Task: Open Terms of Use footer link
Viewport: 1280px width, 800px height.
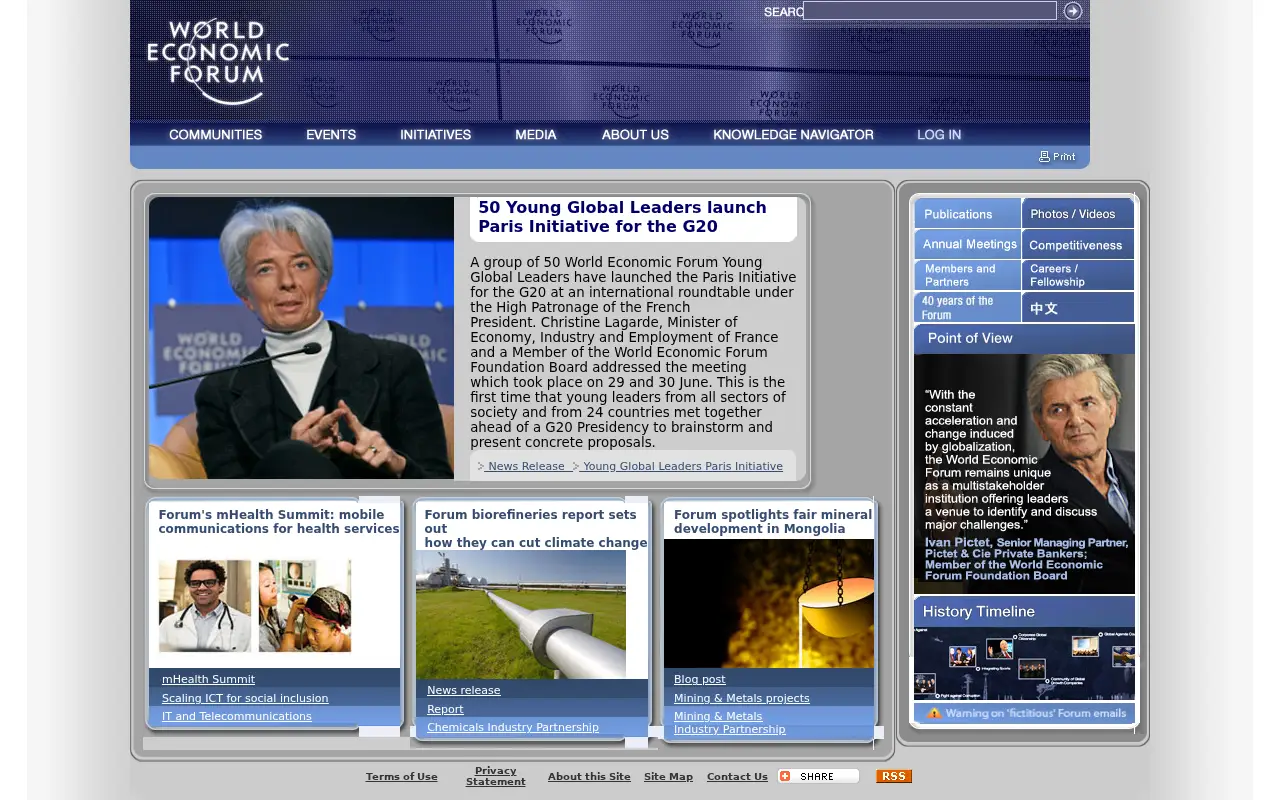Action: click(402, 777)
